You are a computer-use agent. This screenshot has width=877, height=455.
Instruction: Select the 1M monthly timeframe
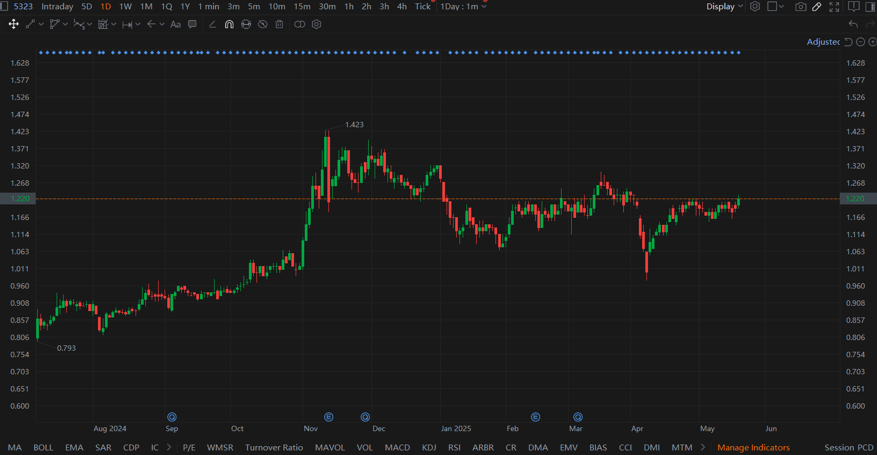tap(146, 6)
